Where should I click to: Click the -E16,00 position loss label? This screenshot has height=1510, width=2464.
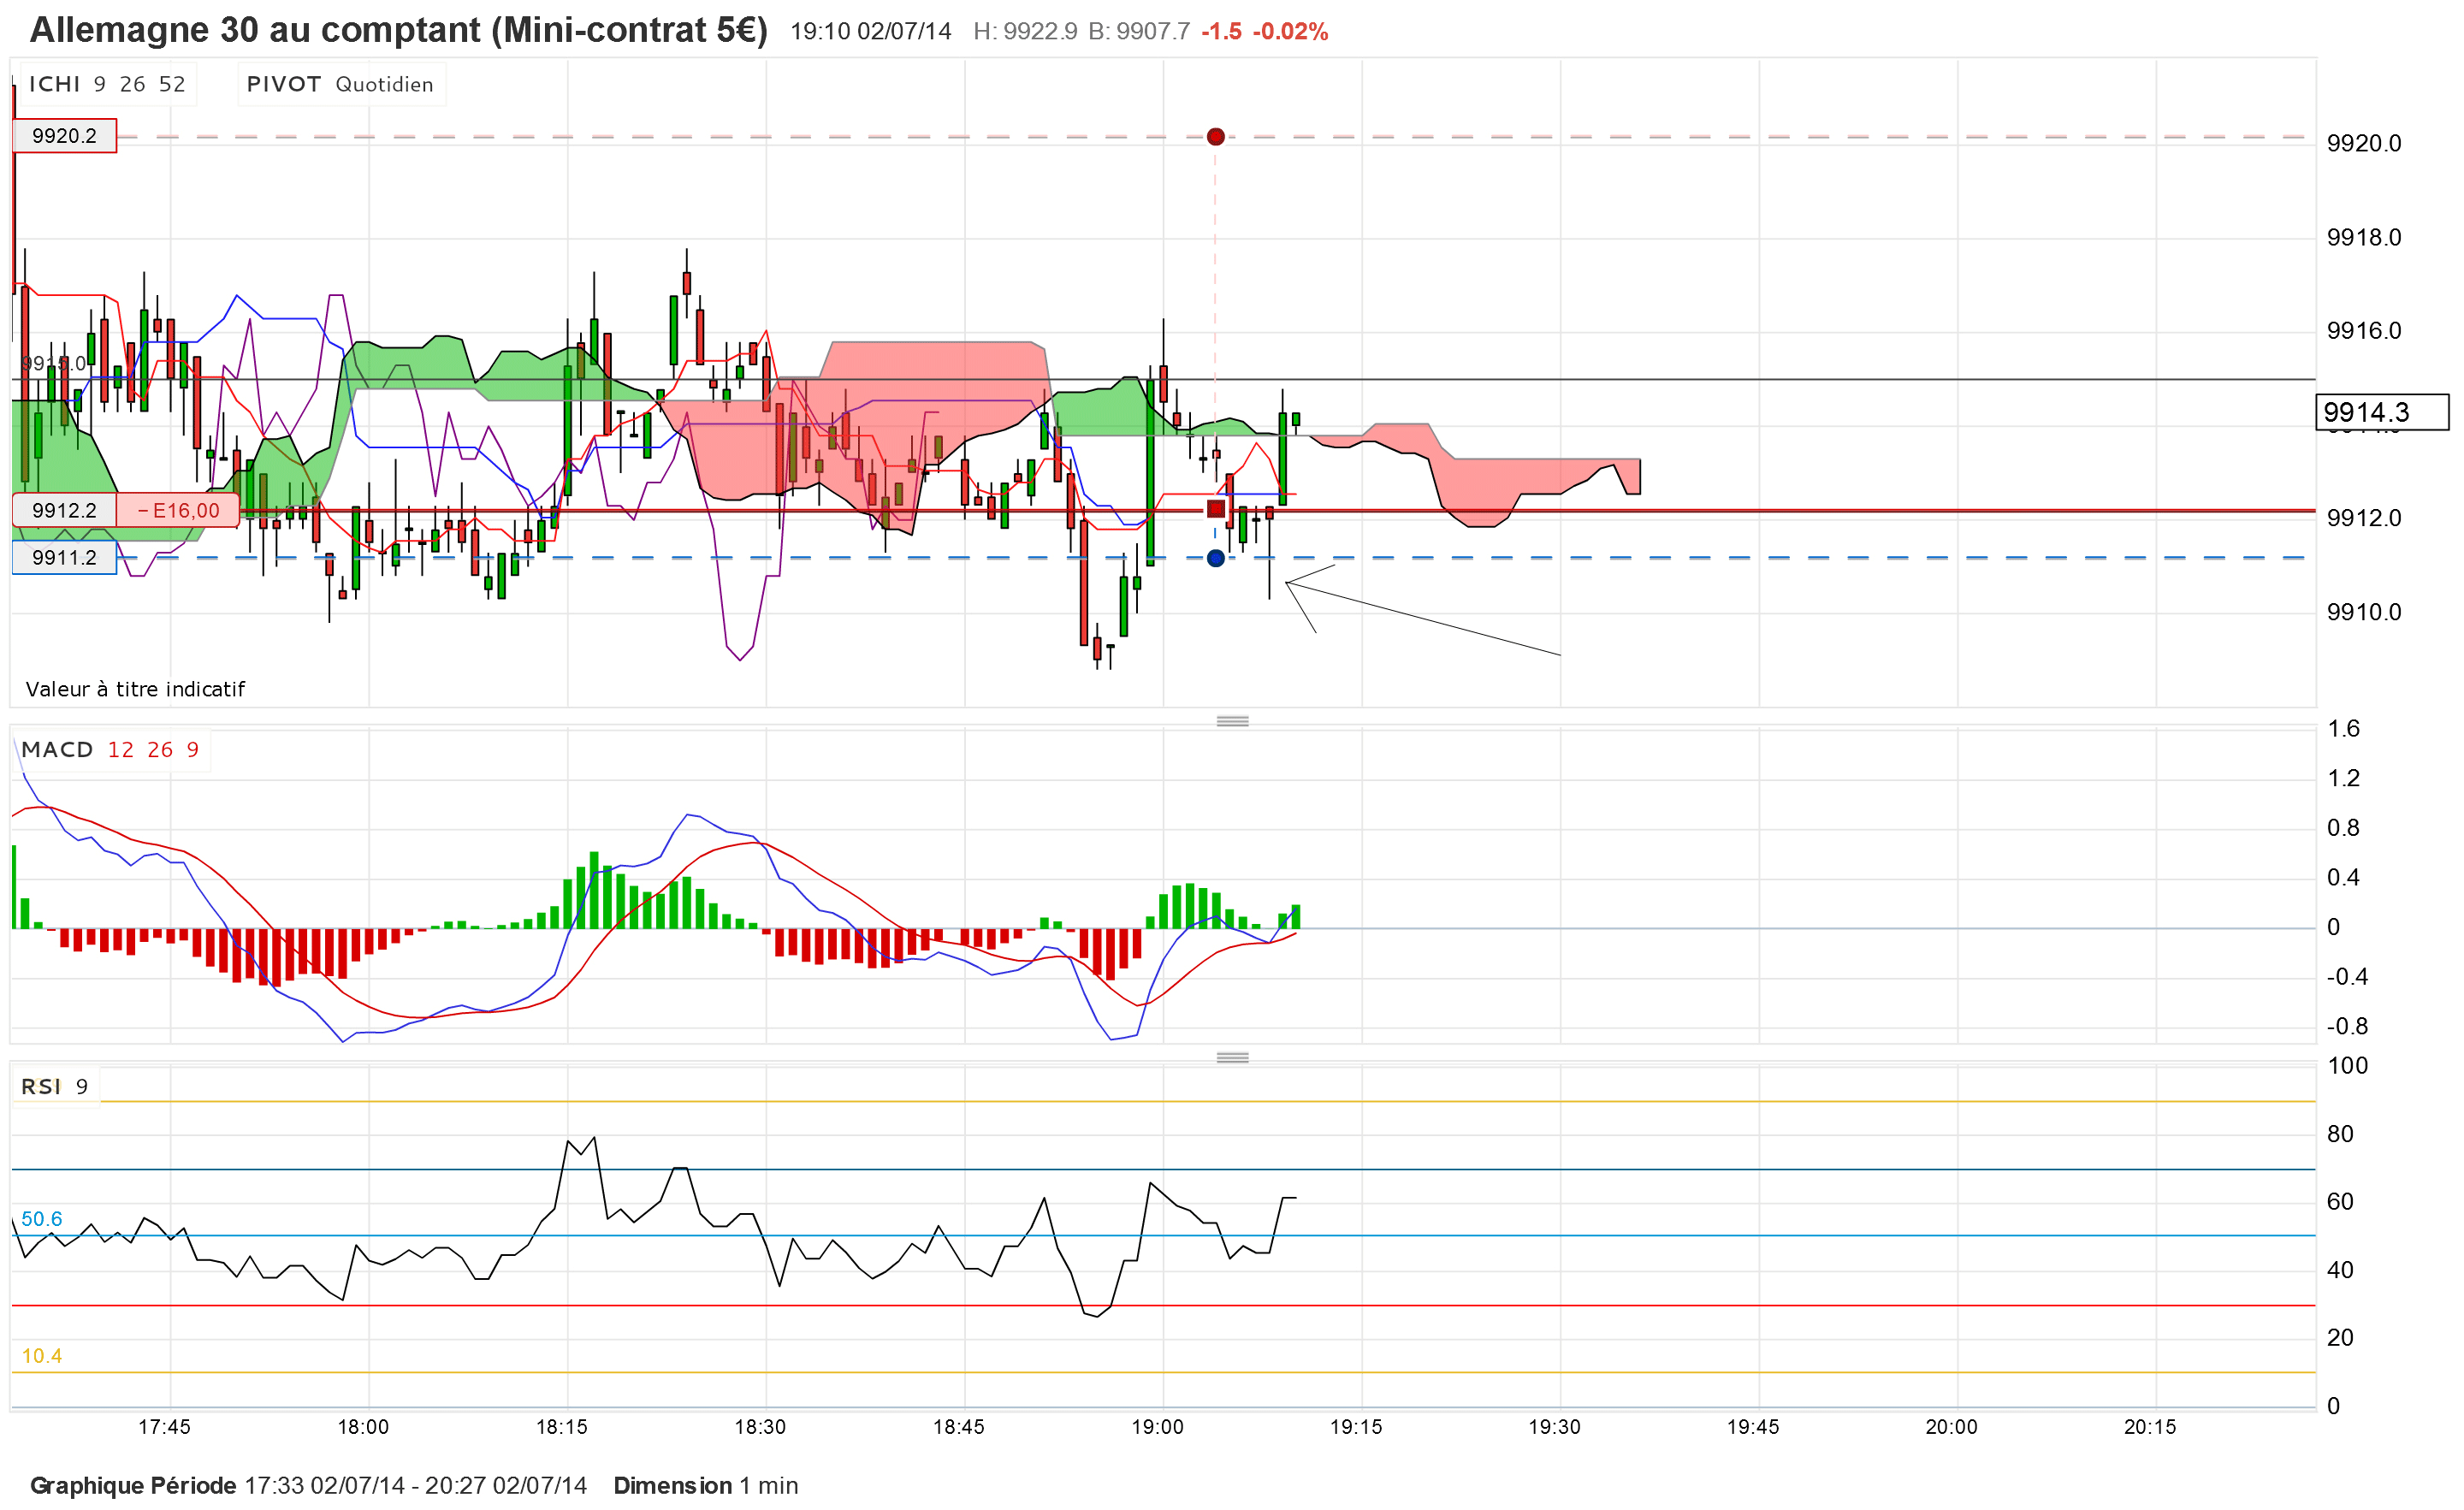178,510
